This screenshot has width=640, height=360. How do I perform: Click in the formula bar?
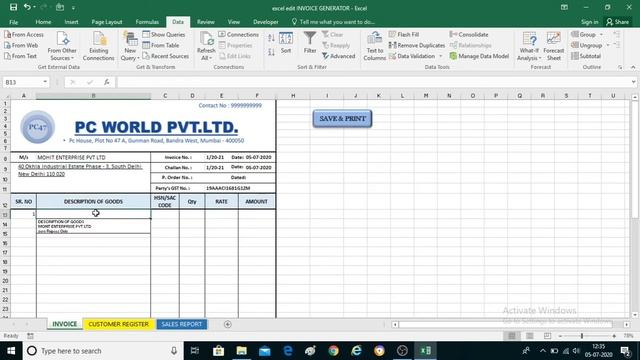point(373,82)
